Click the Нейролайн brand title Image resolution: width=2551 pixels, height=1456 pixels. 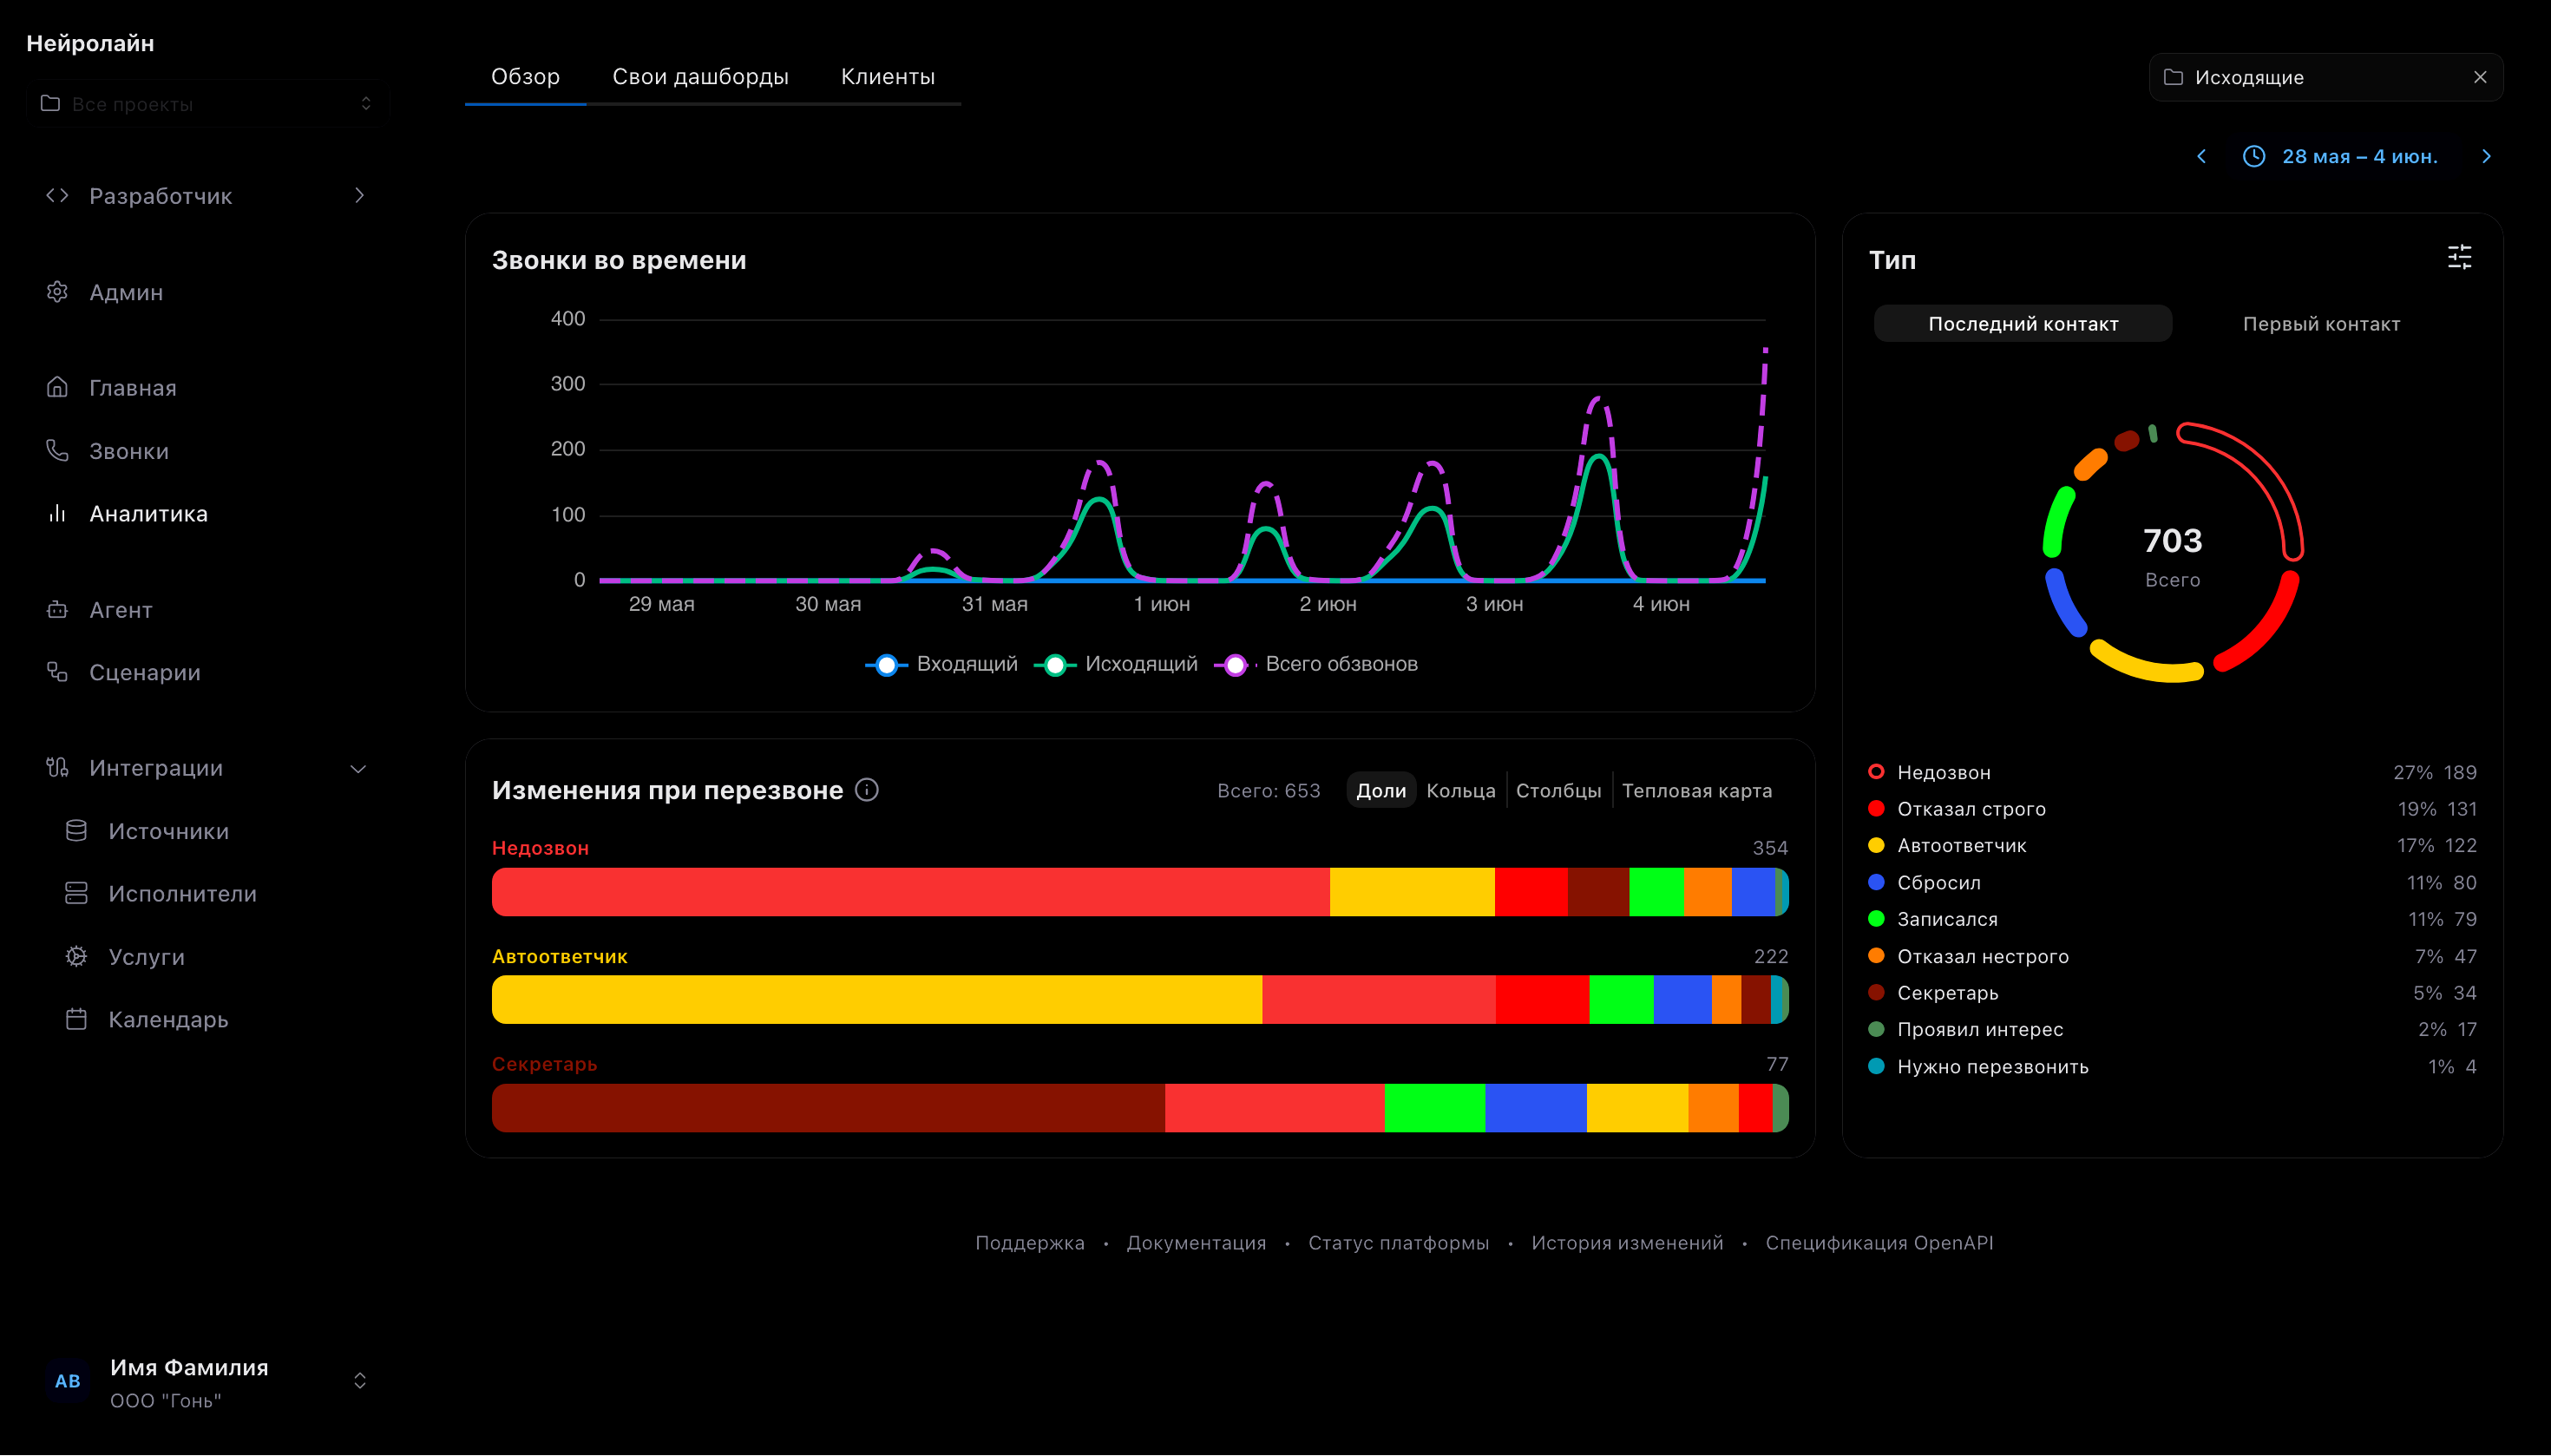90,43
